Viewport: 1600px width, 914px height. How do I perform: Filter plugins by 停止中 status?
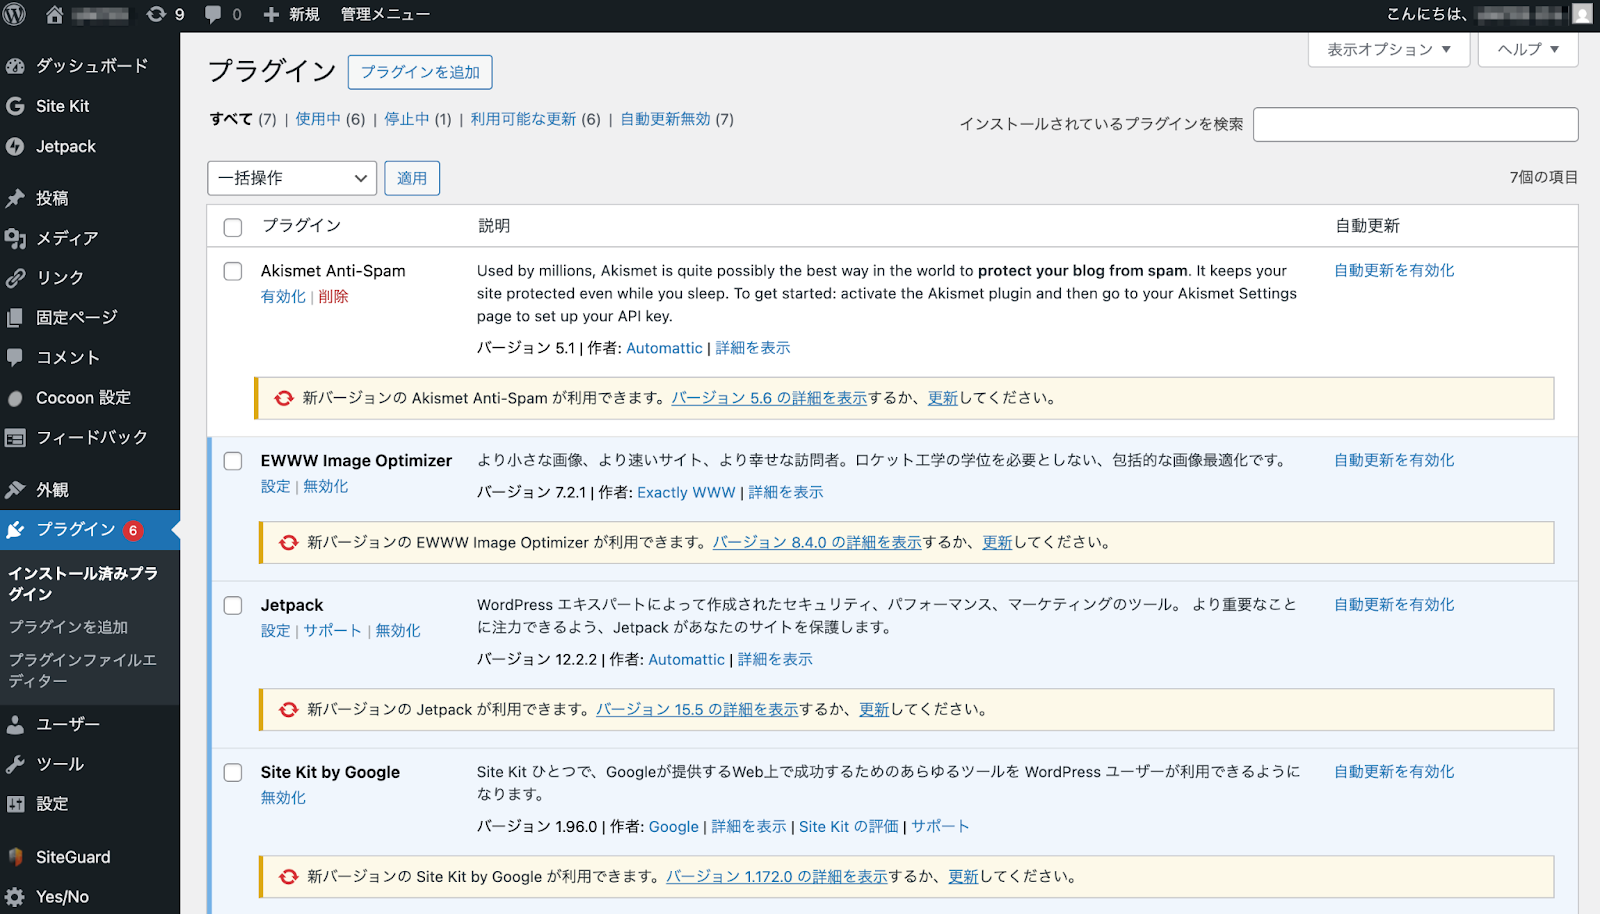click(407, 118)
